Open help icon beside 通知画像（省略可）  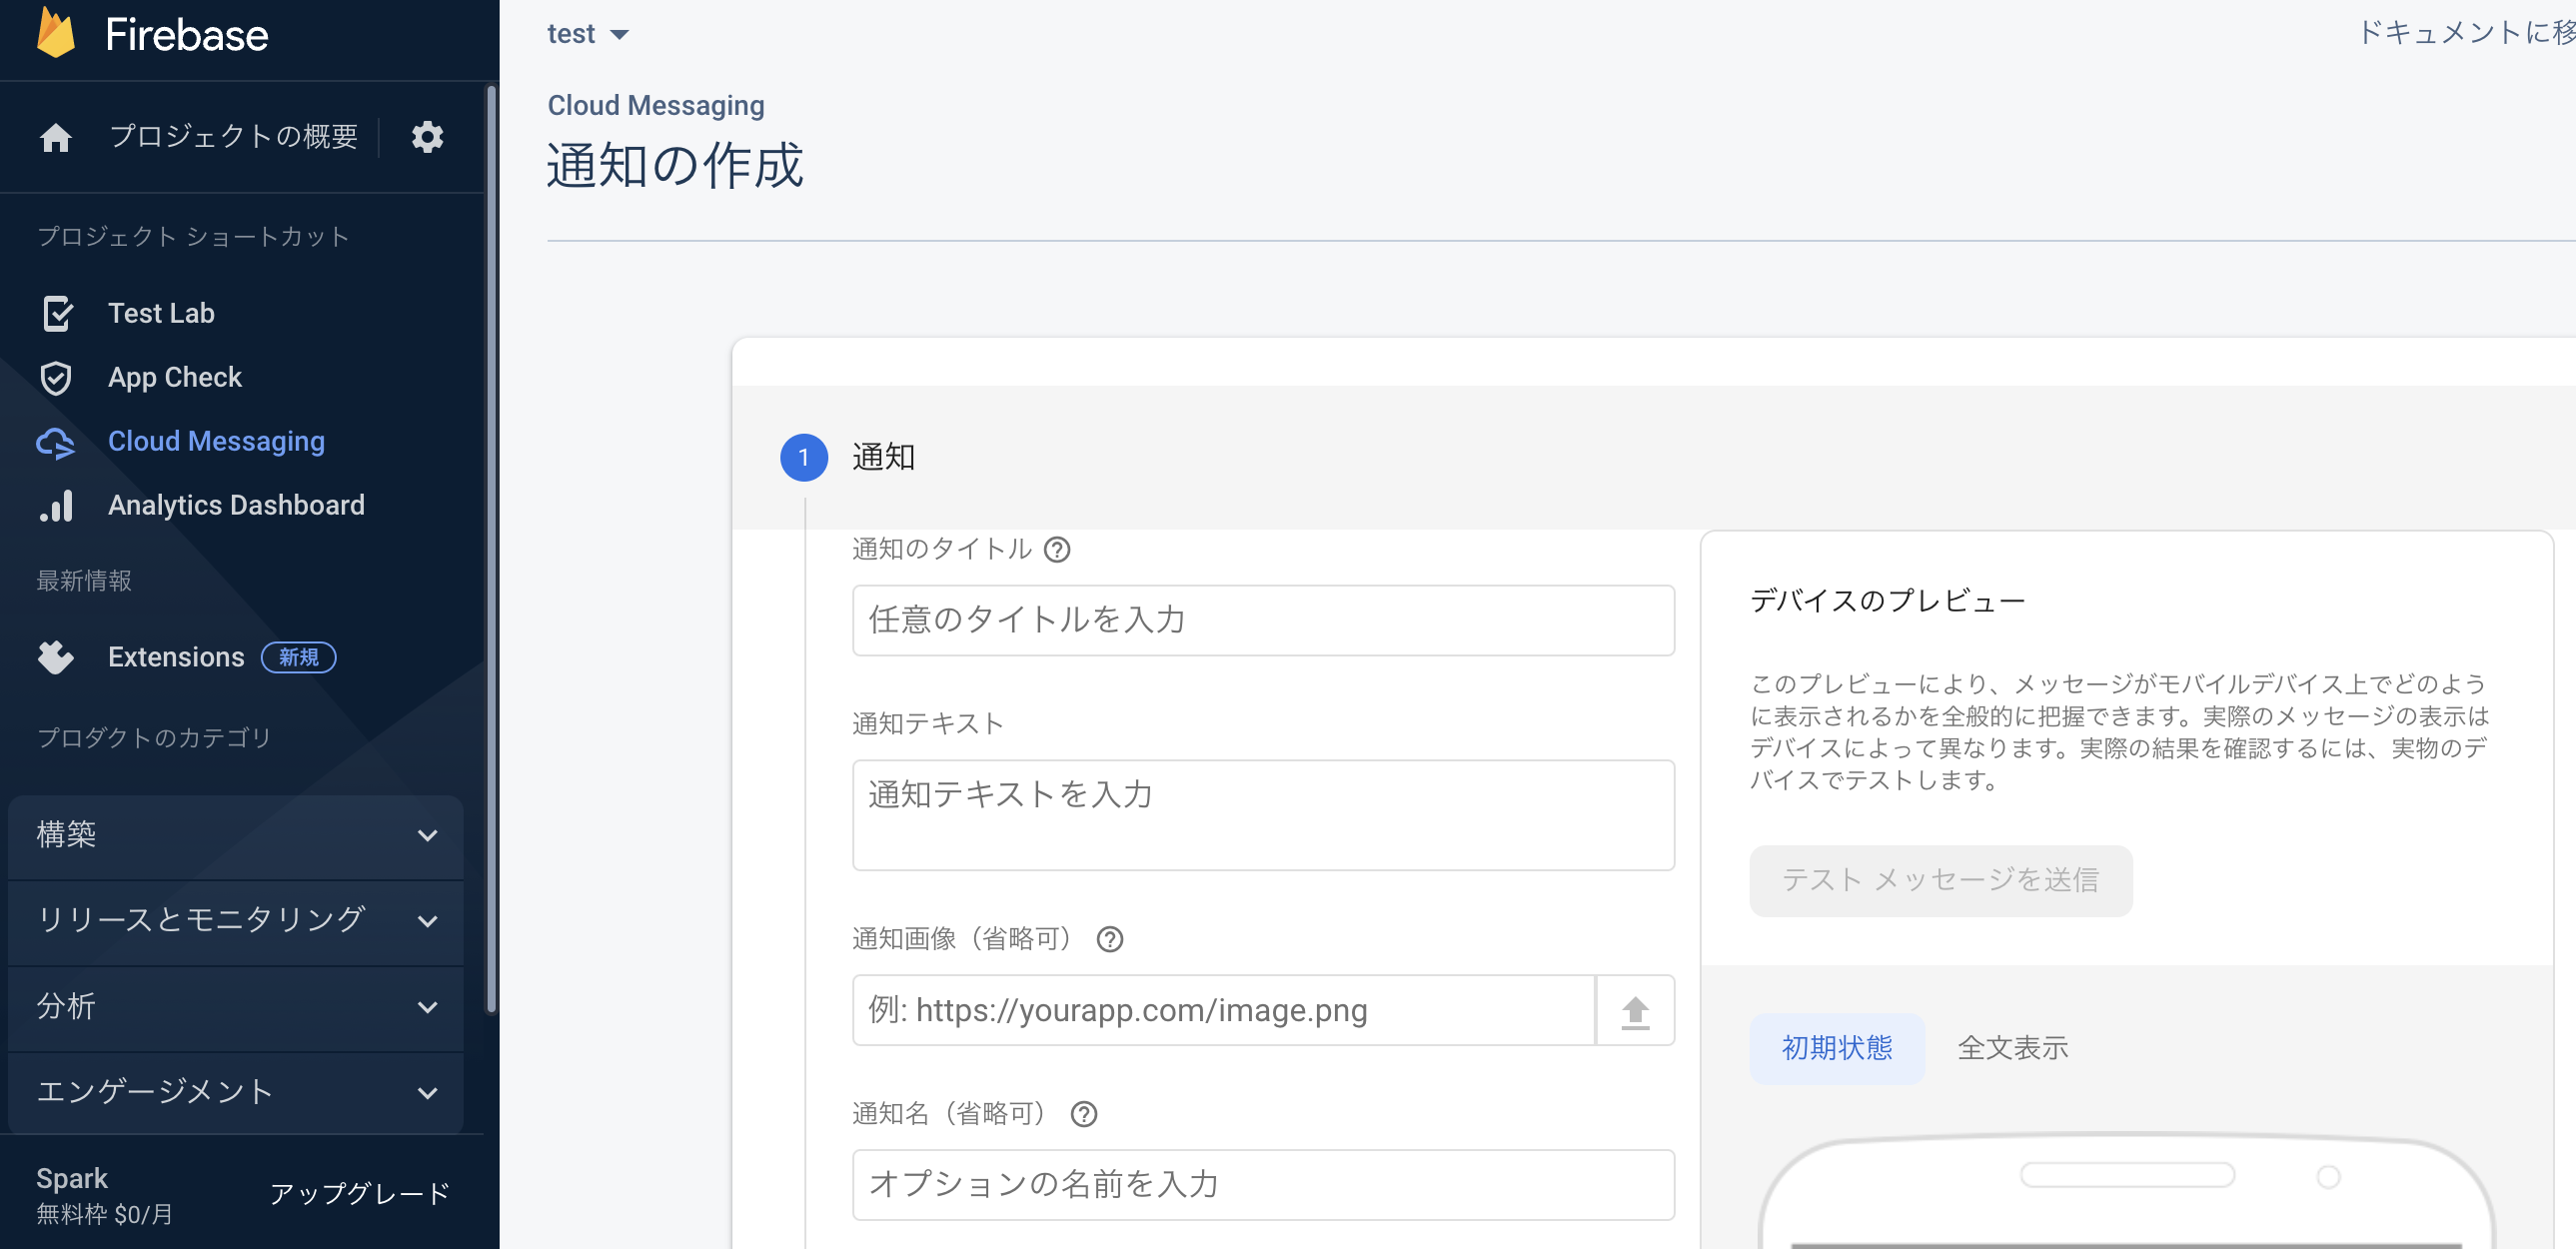click(x=1109, y=939)
